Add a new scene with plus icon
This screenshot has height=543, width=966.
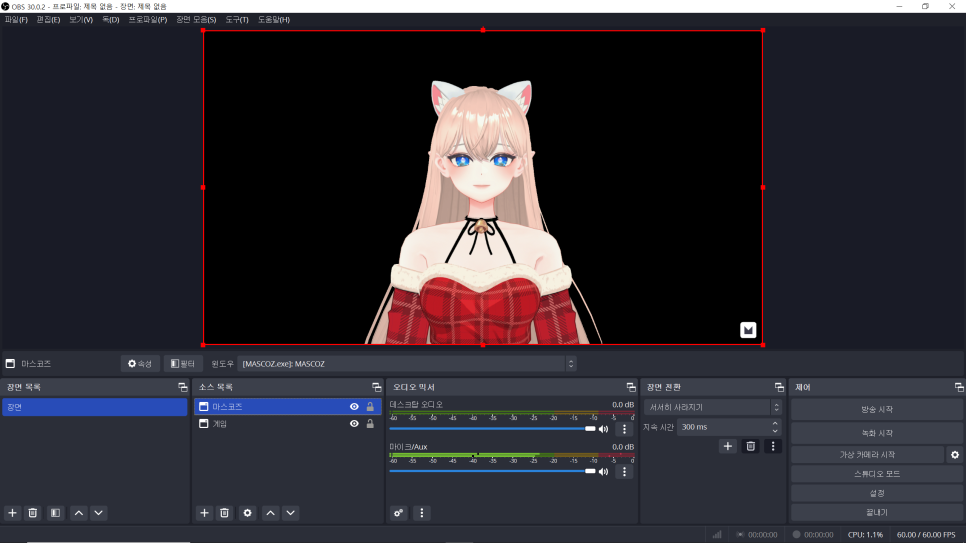(12, 513)
